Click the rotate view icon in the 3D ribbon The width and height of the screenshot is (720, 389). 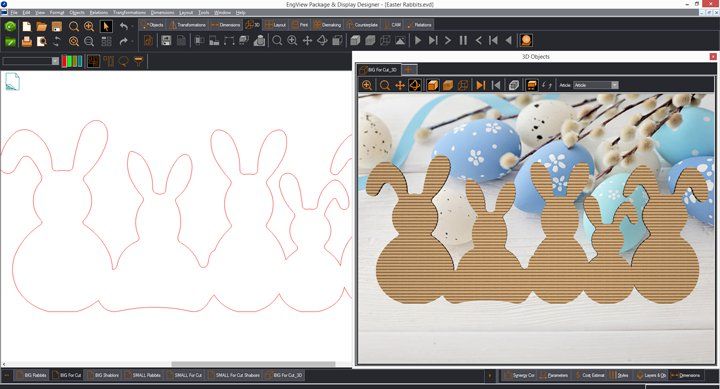pos(322,41)
